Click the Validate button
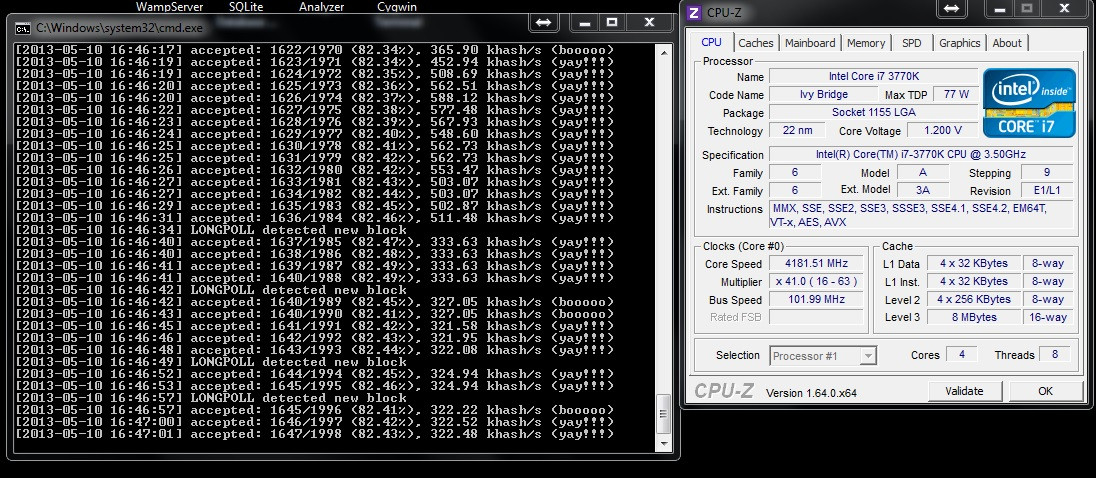1096x478 pixels. click(964, 391)
